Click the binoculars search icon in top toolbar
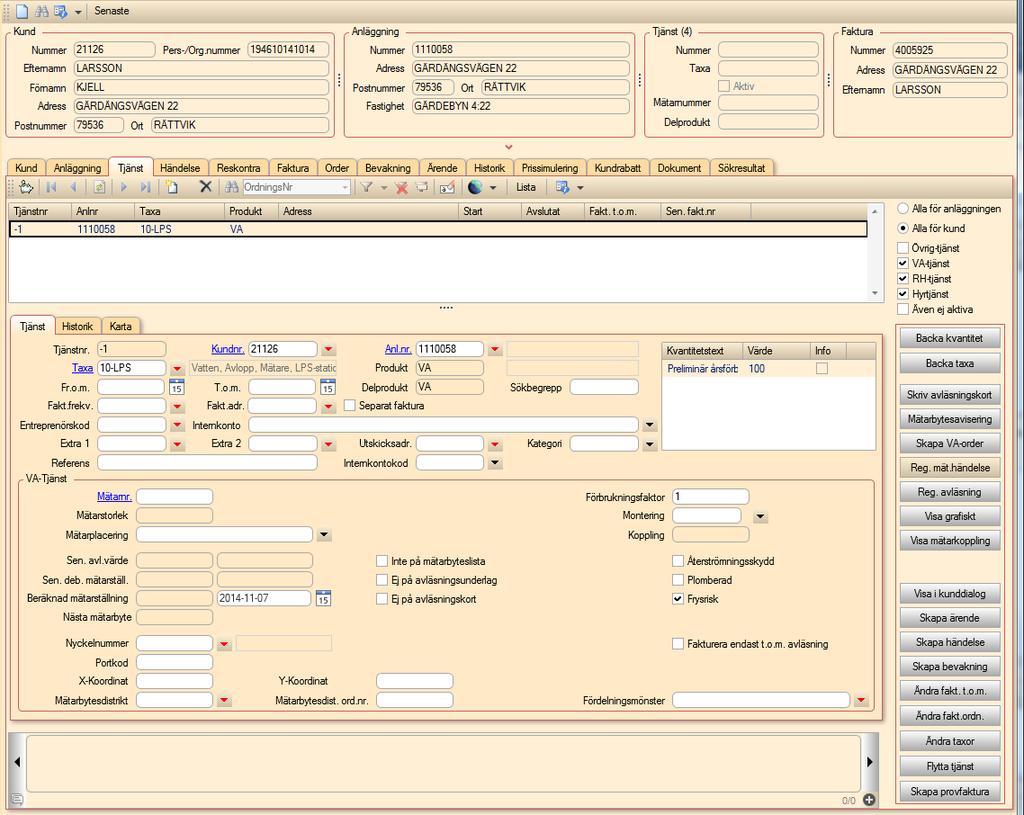This screenshot has height=815, width=1024. coord(42,11)
